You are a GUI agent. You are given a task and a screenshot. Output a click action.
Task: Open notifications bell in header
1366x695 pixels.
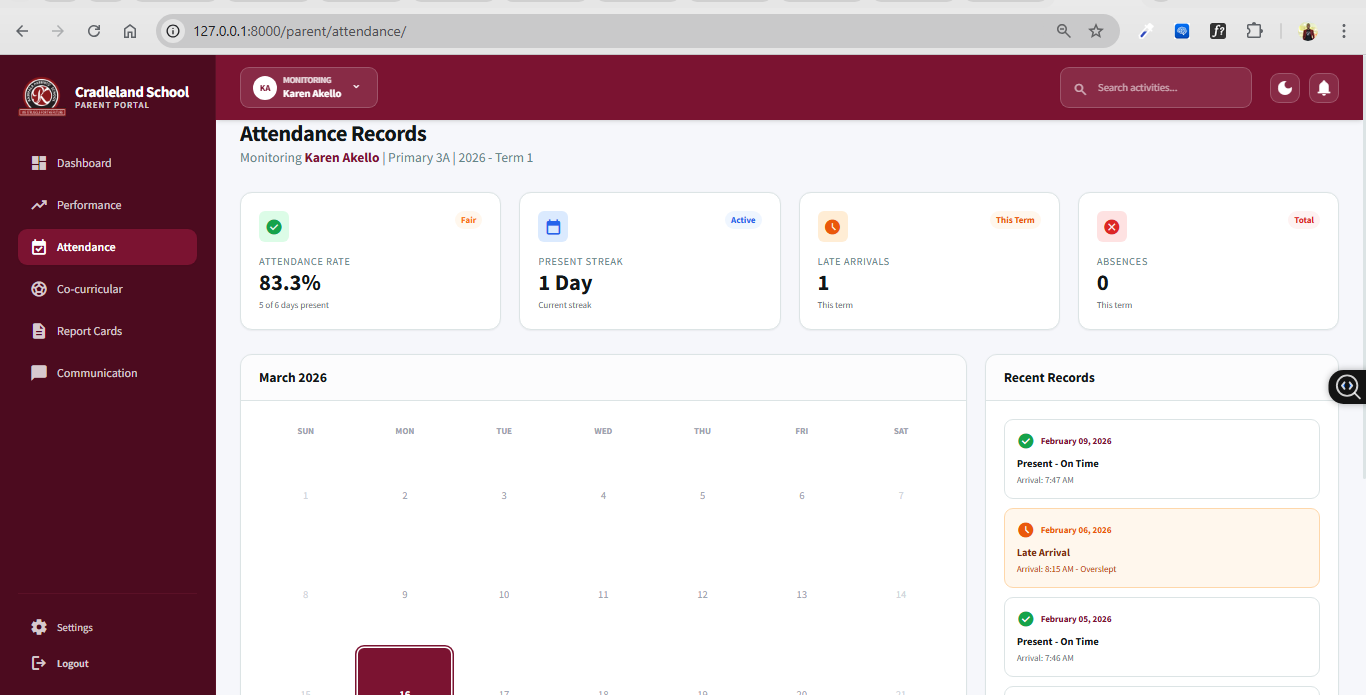(x=1324, y=88)
